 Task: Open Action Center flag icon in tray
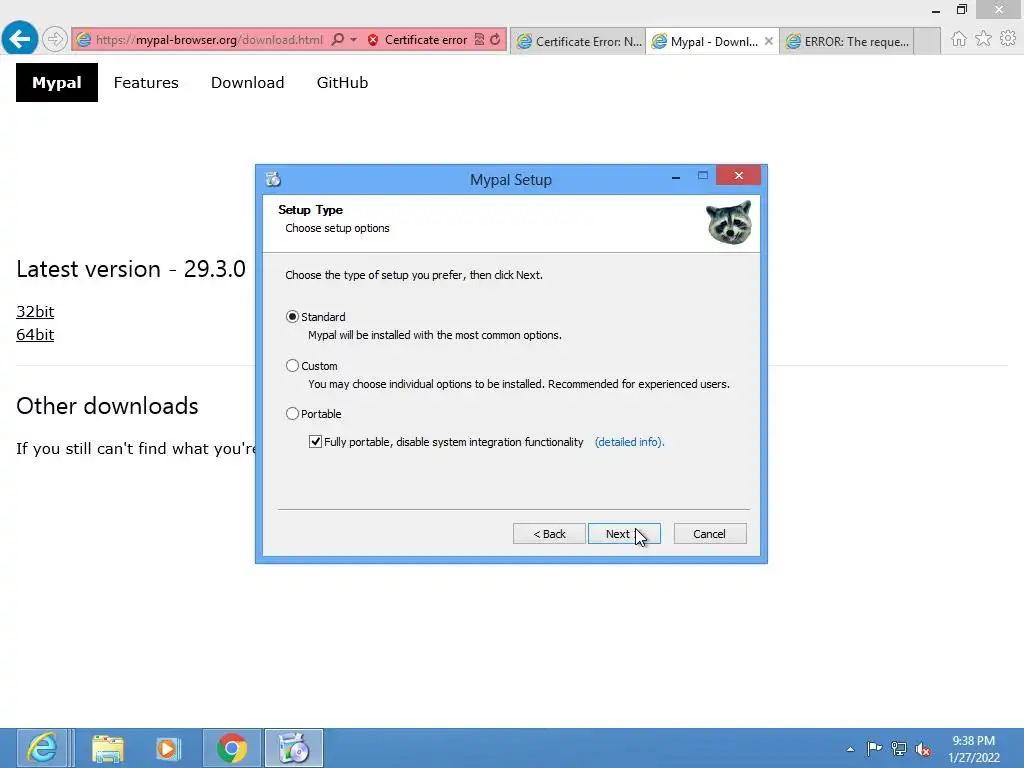874,748
